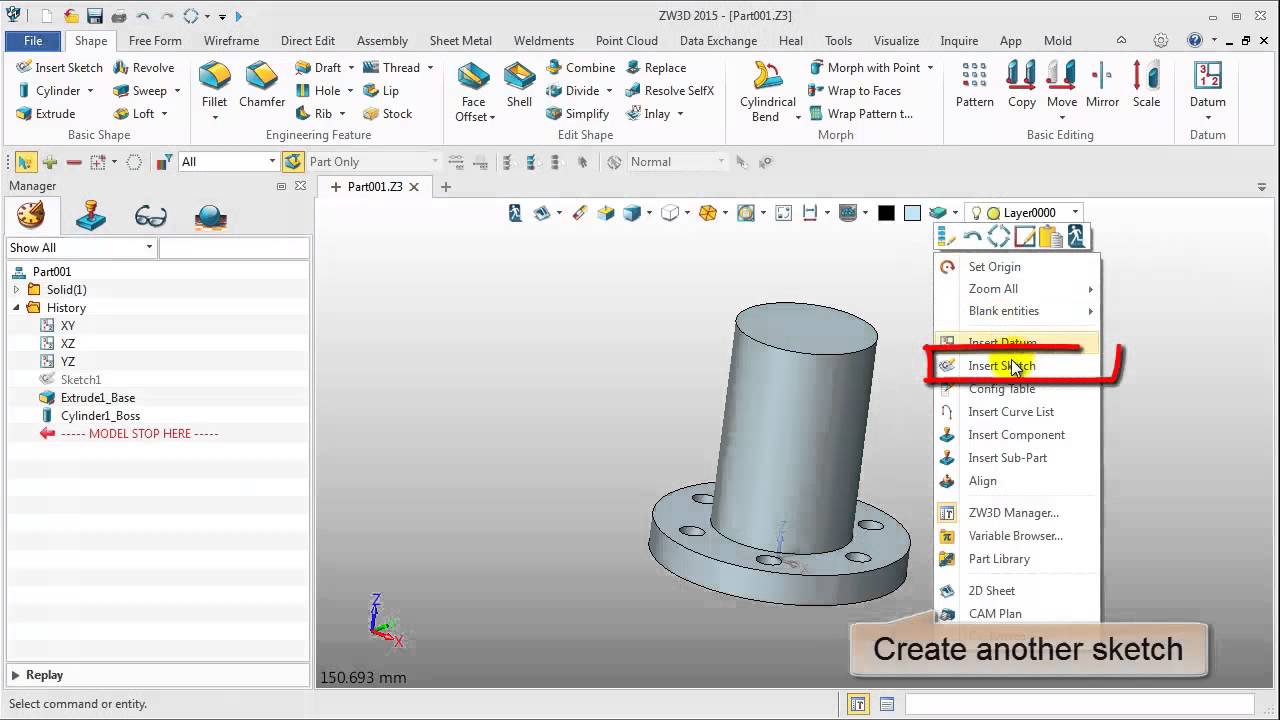Toggle the pick filter arrow icon
The image size is (1280, 720).
tap(25, 161)
